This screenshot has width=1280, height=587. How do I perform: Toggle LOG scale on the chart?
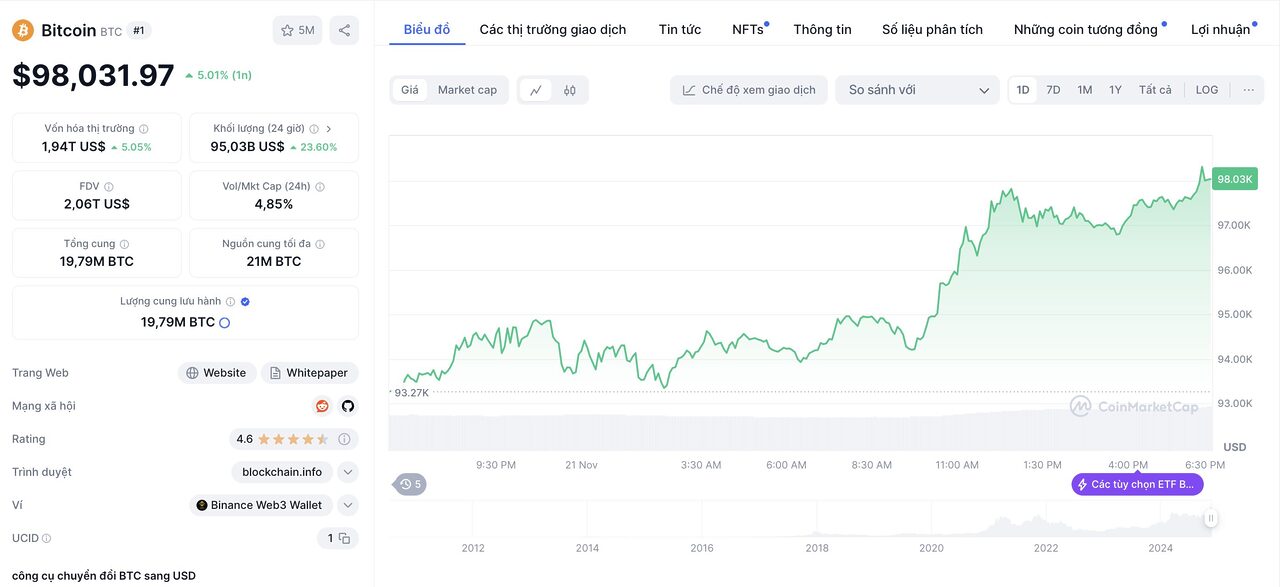(x=1207, y=90)
